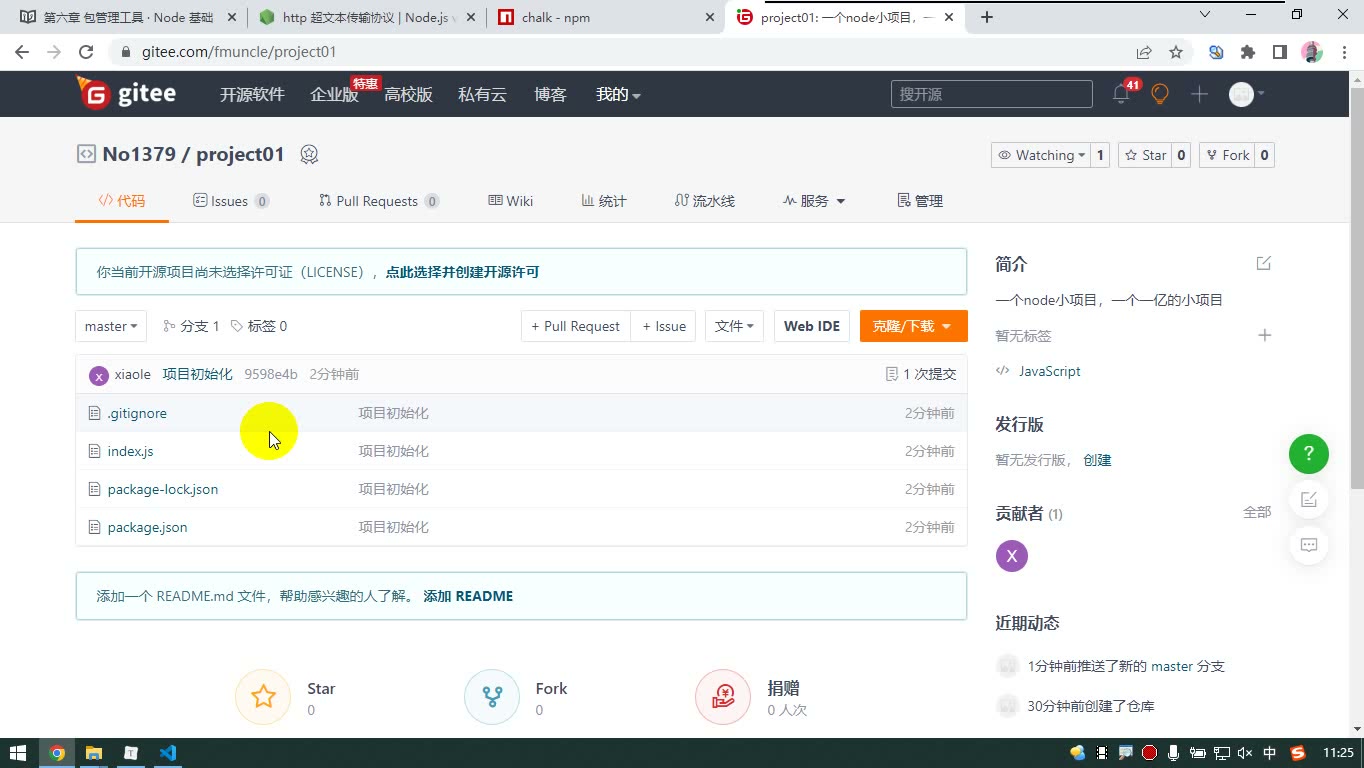Click the Star circle icon below files
Viewport: 1364px width, 768px height.
pyautogui.click(x=263, y=697)
